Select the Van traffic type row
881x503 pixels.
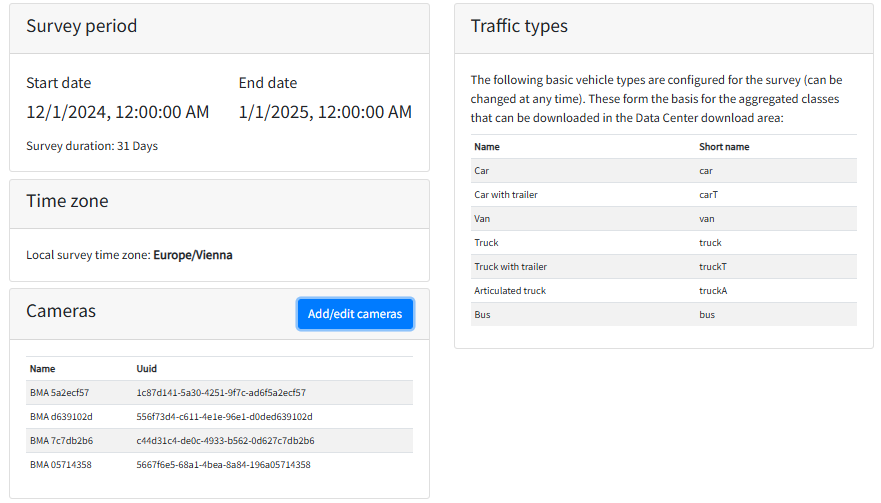(664, 219)
